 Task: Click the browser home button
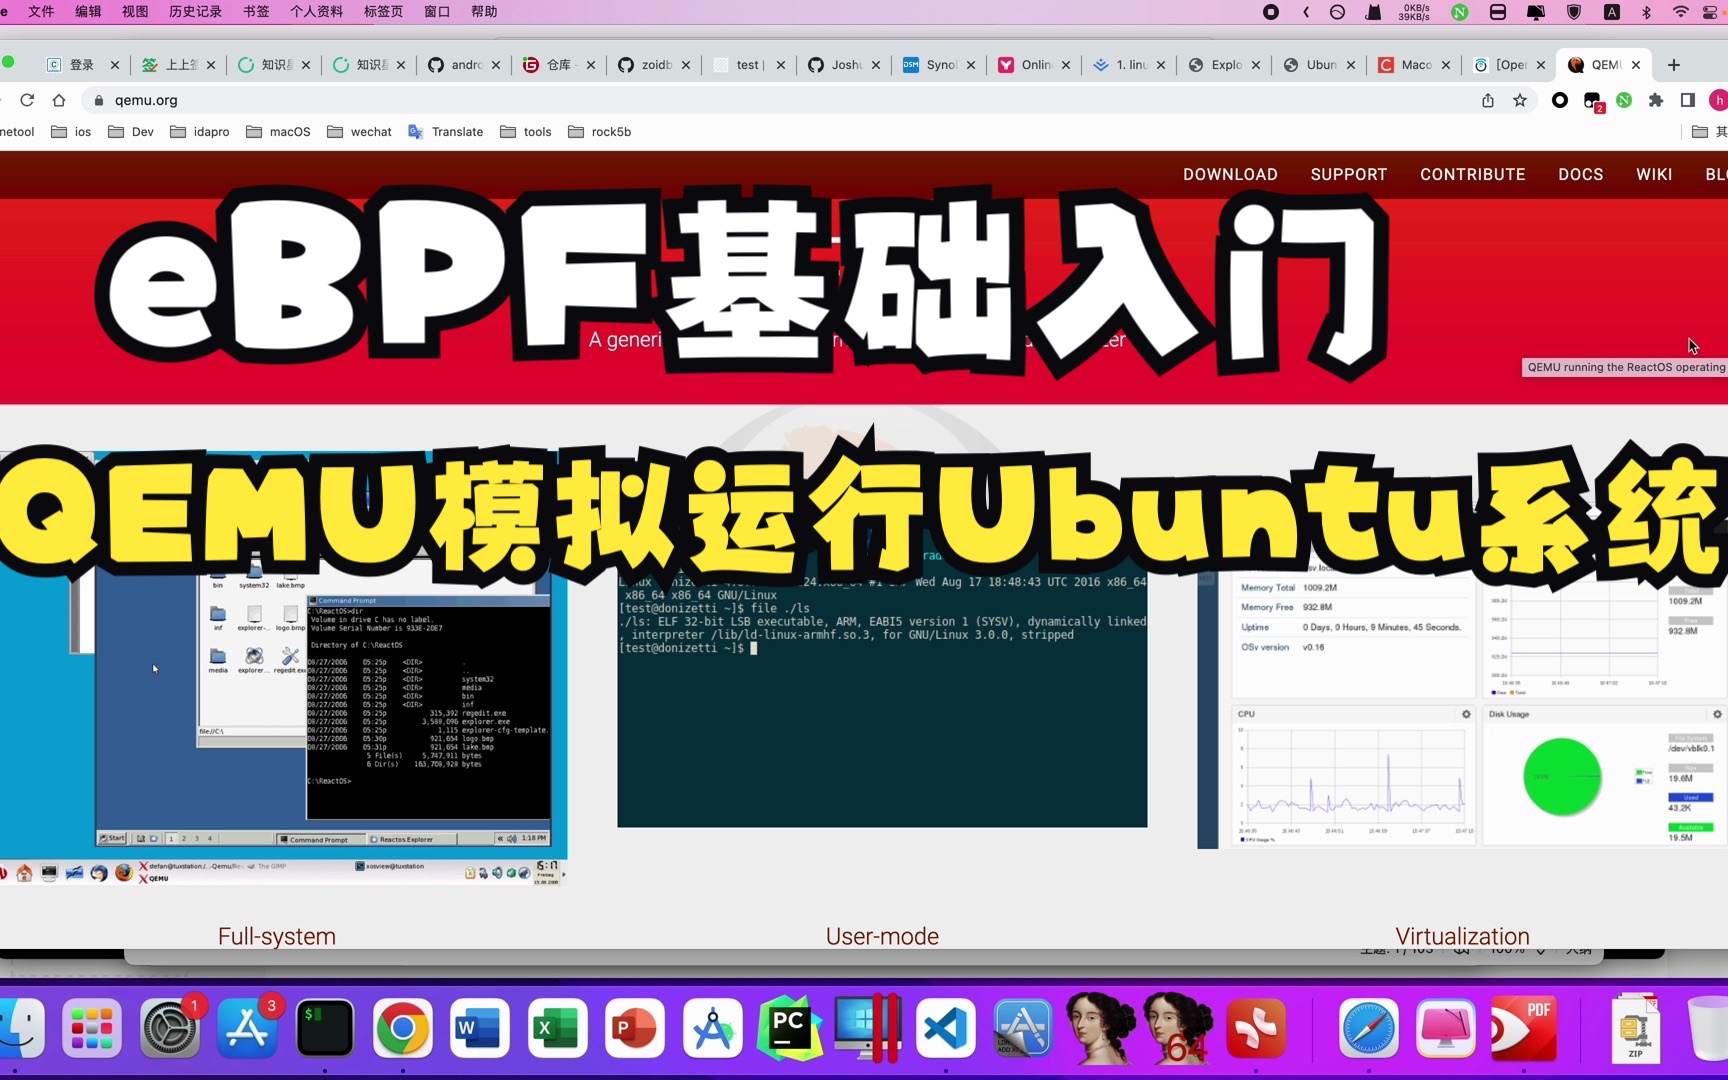59,100
